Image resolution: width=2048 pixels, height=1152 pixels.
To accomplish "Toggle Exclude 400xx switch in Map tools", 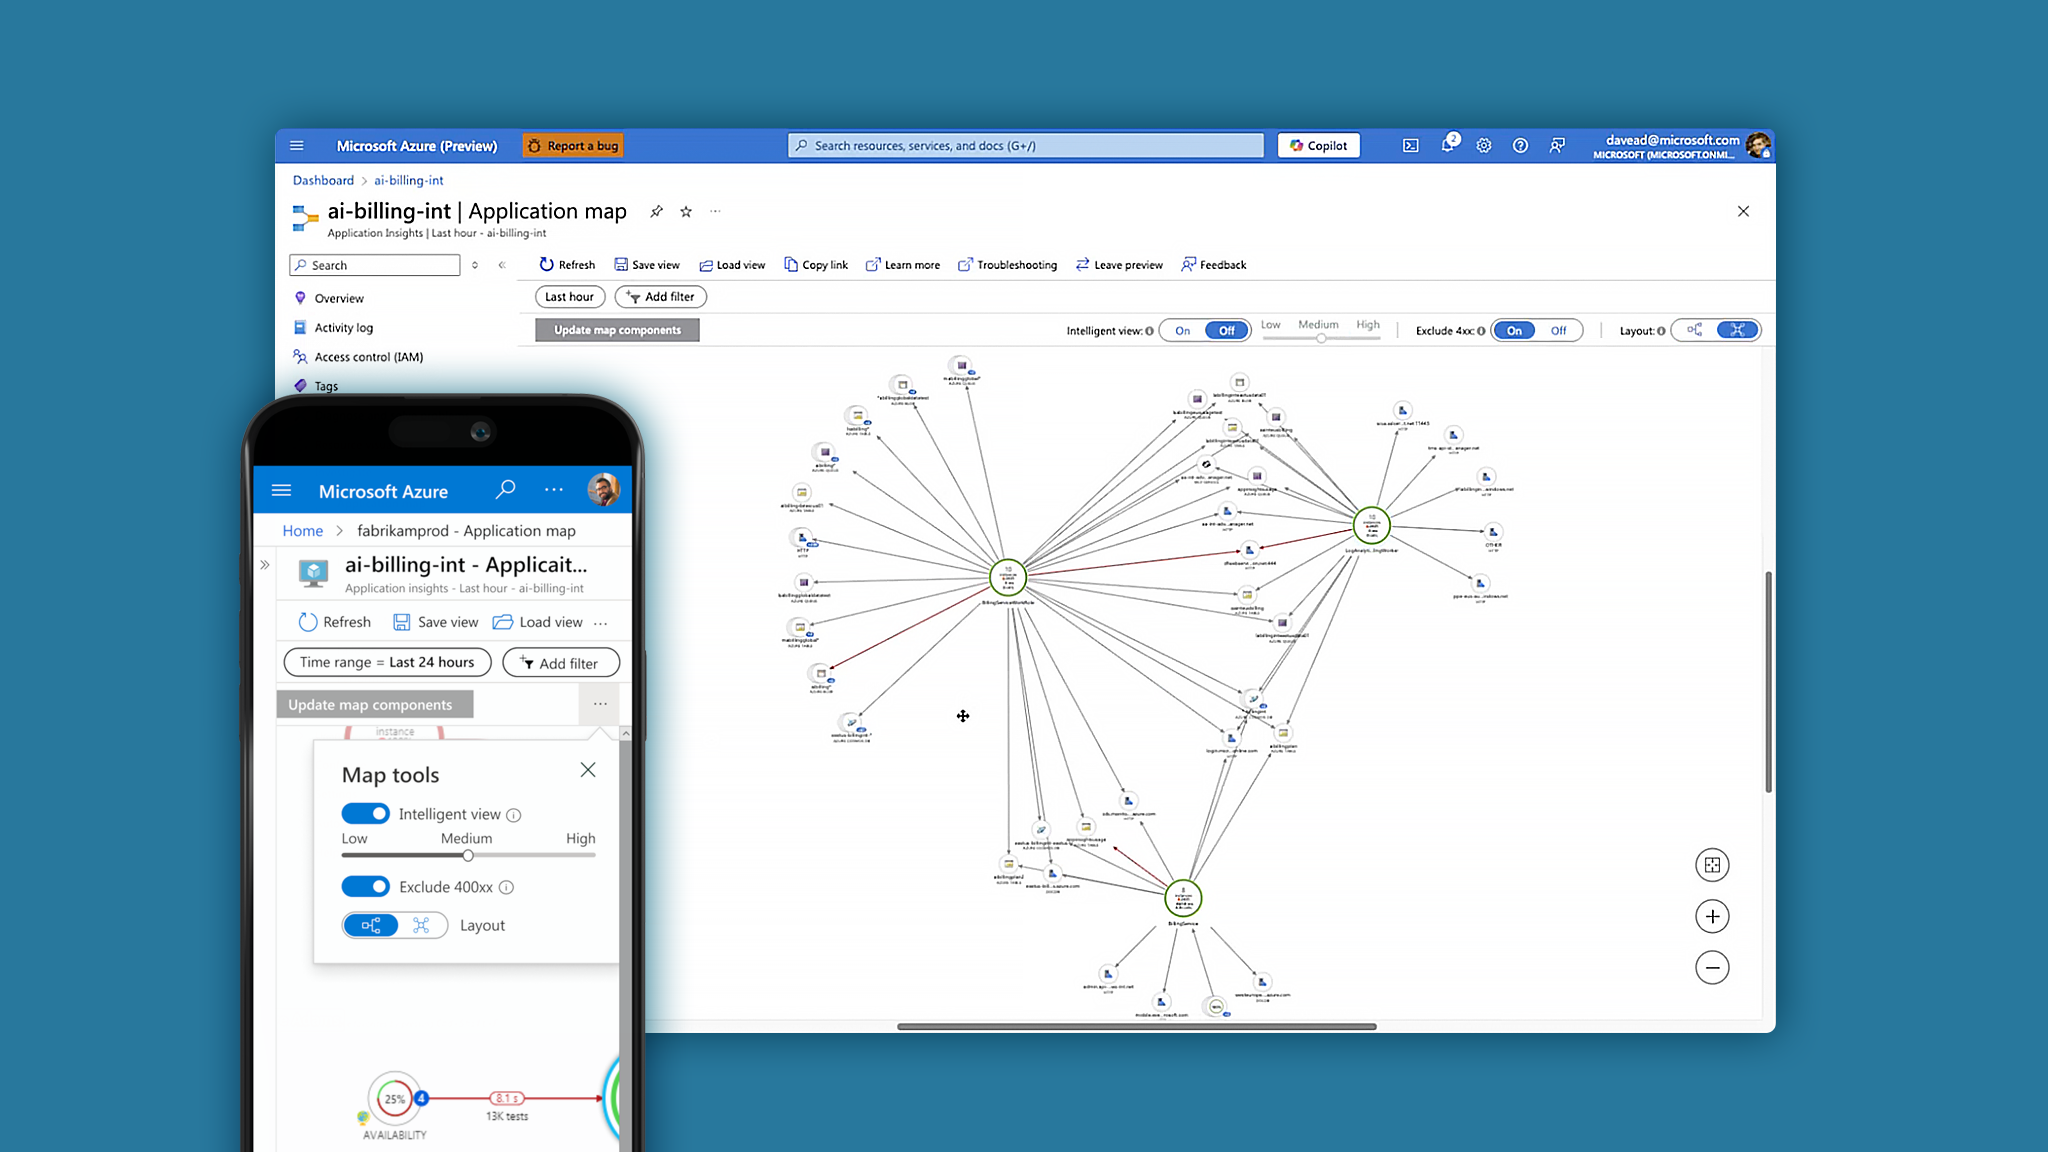I will [365, 887].
